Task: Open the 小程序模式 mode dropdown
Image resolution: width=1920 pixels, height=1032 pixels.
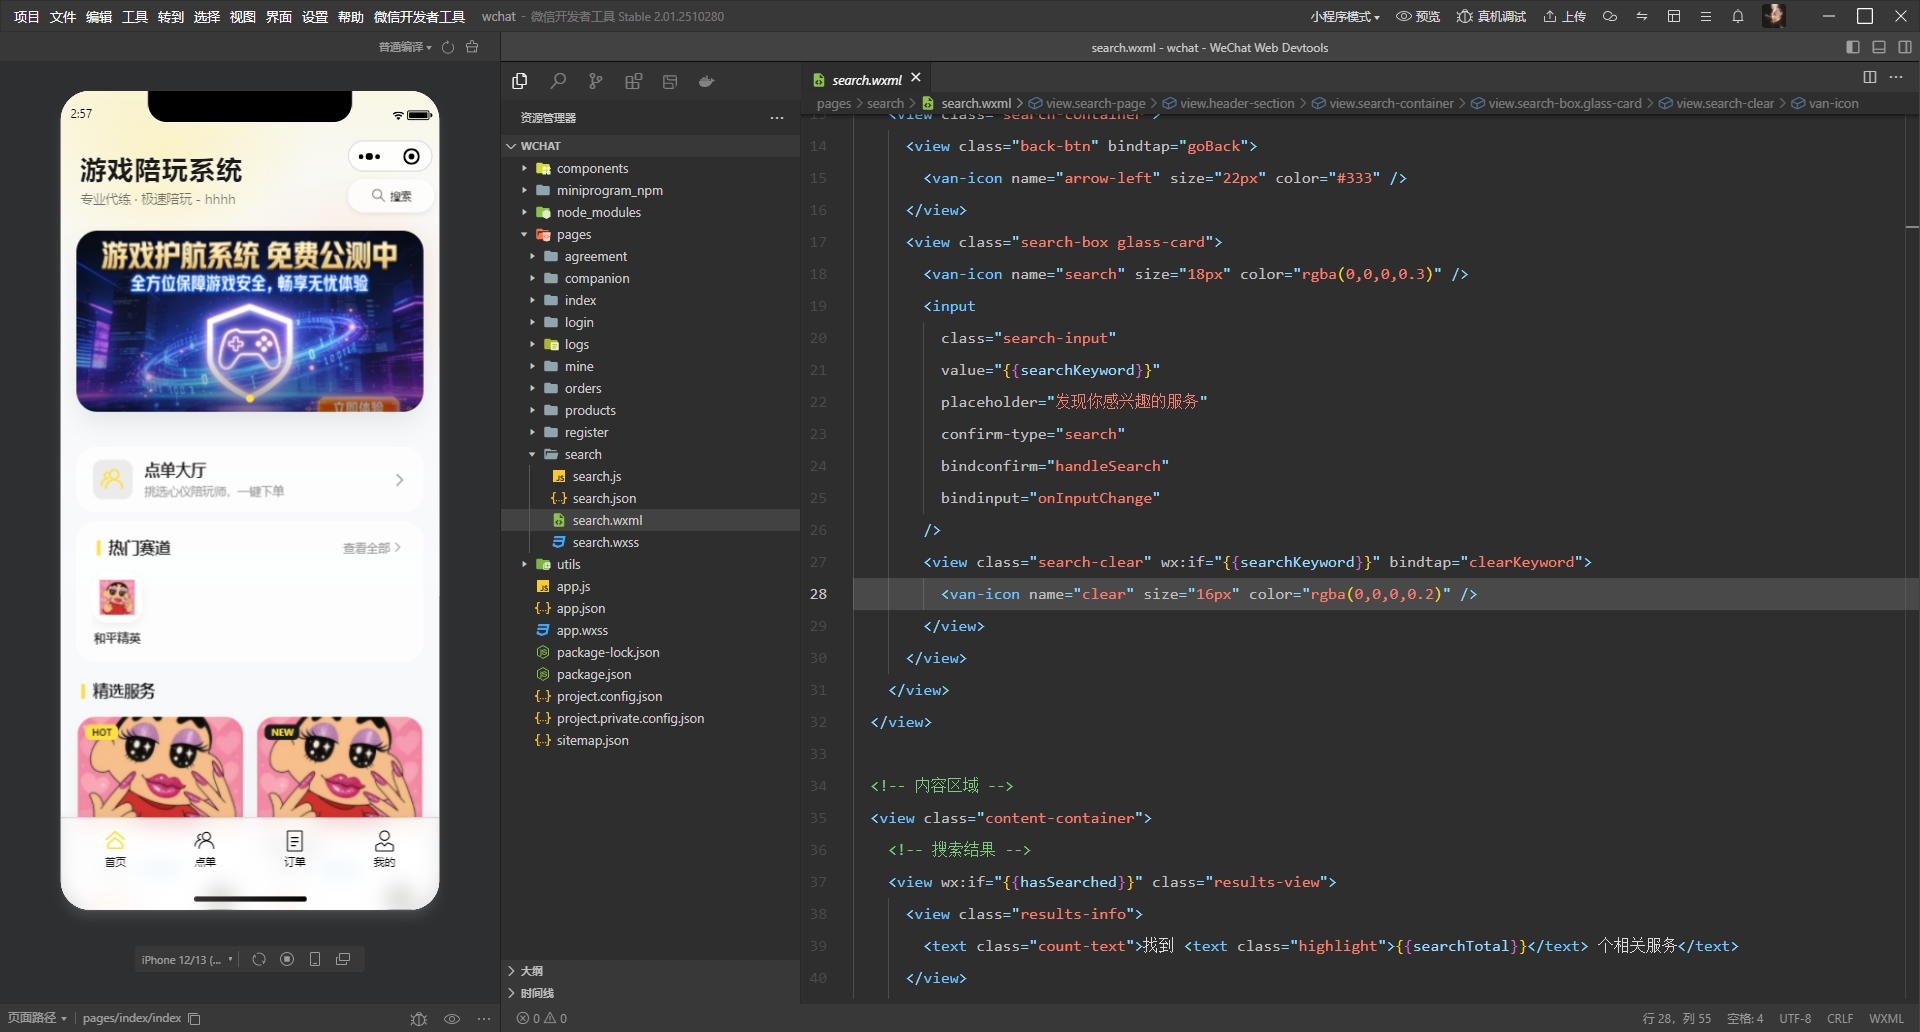Action: [x=1345, y=16]
